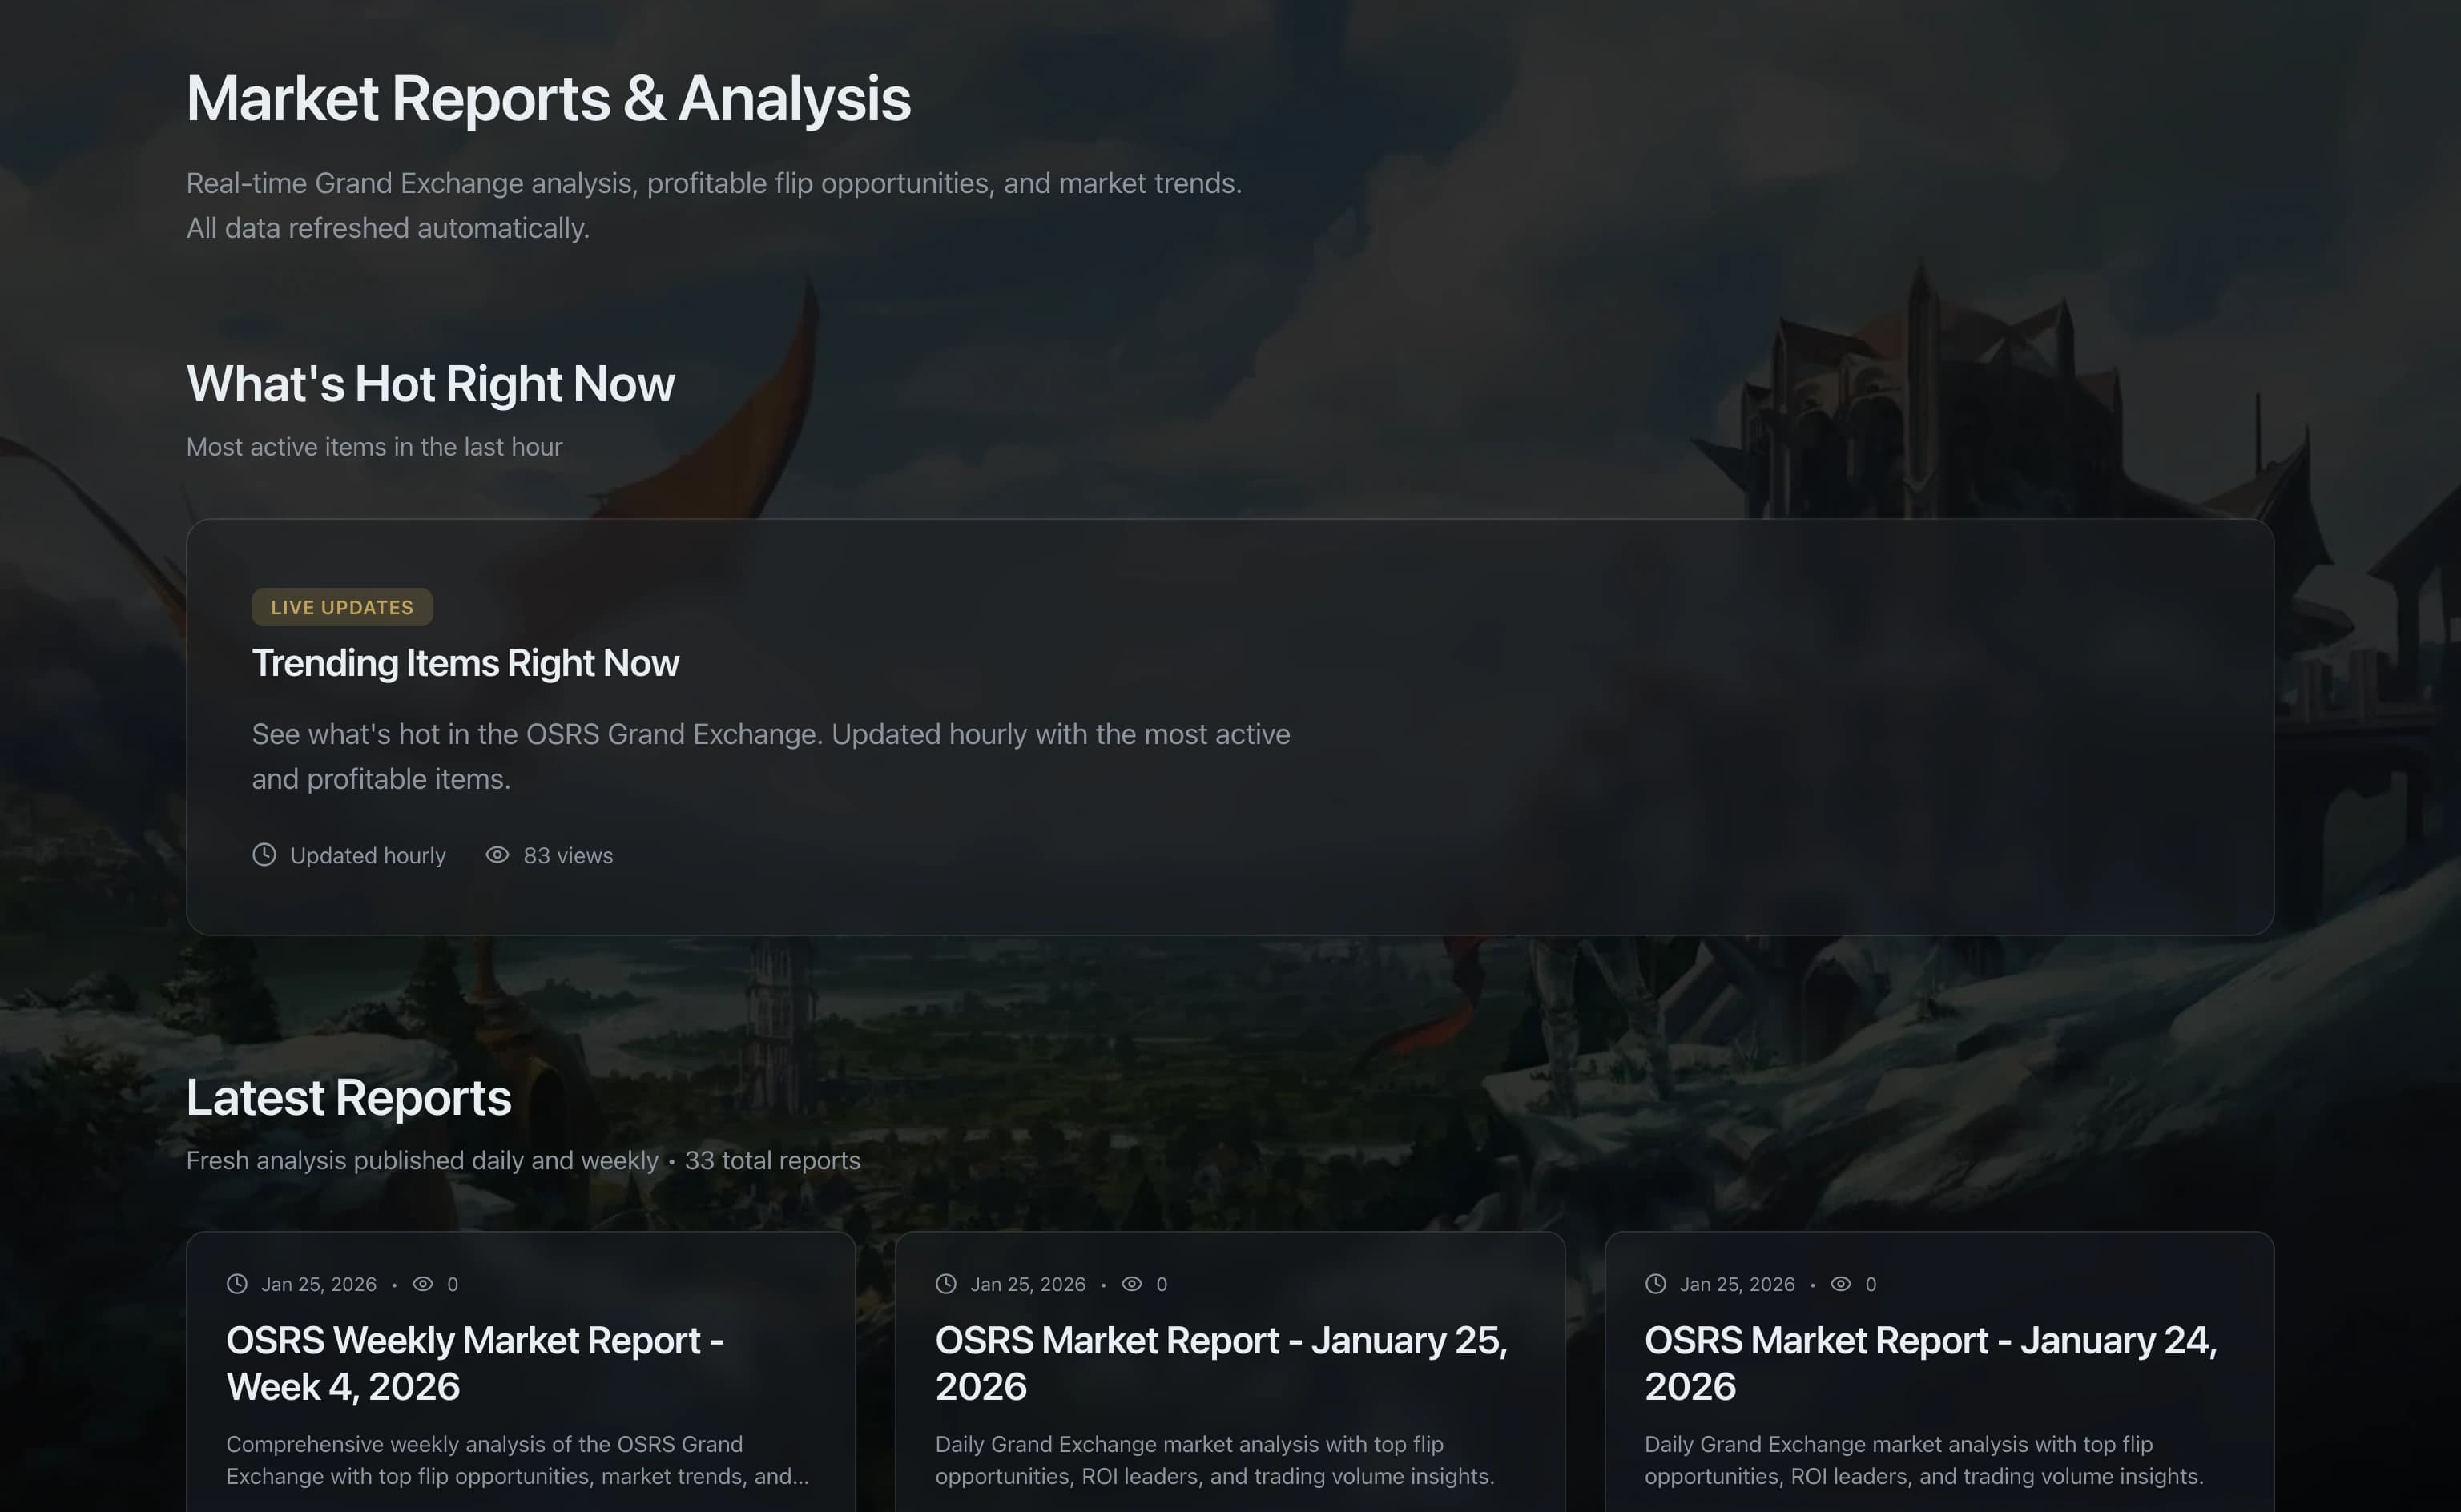Click the Market Reports & Analysis page title

tap(548, 97)
